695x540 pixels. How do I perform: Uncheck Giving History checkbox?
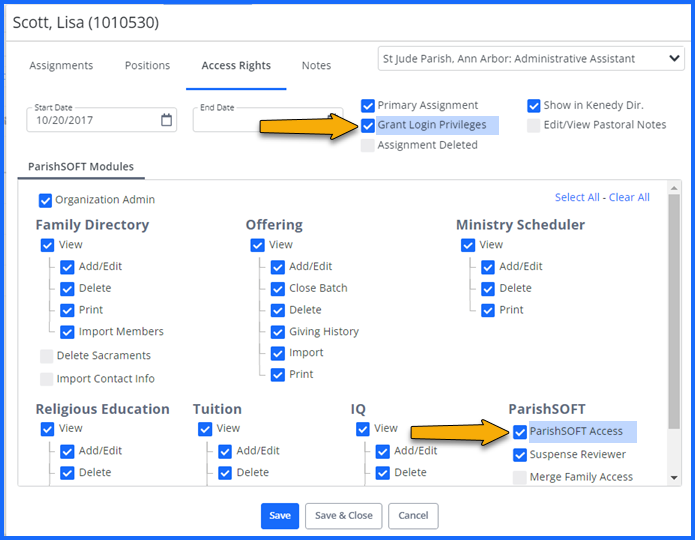coord(278,332)
